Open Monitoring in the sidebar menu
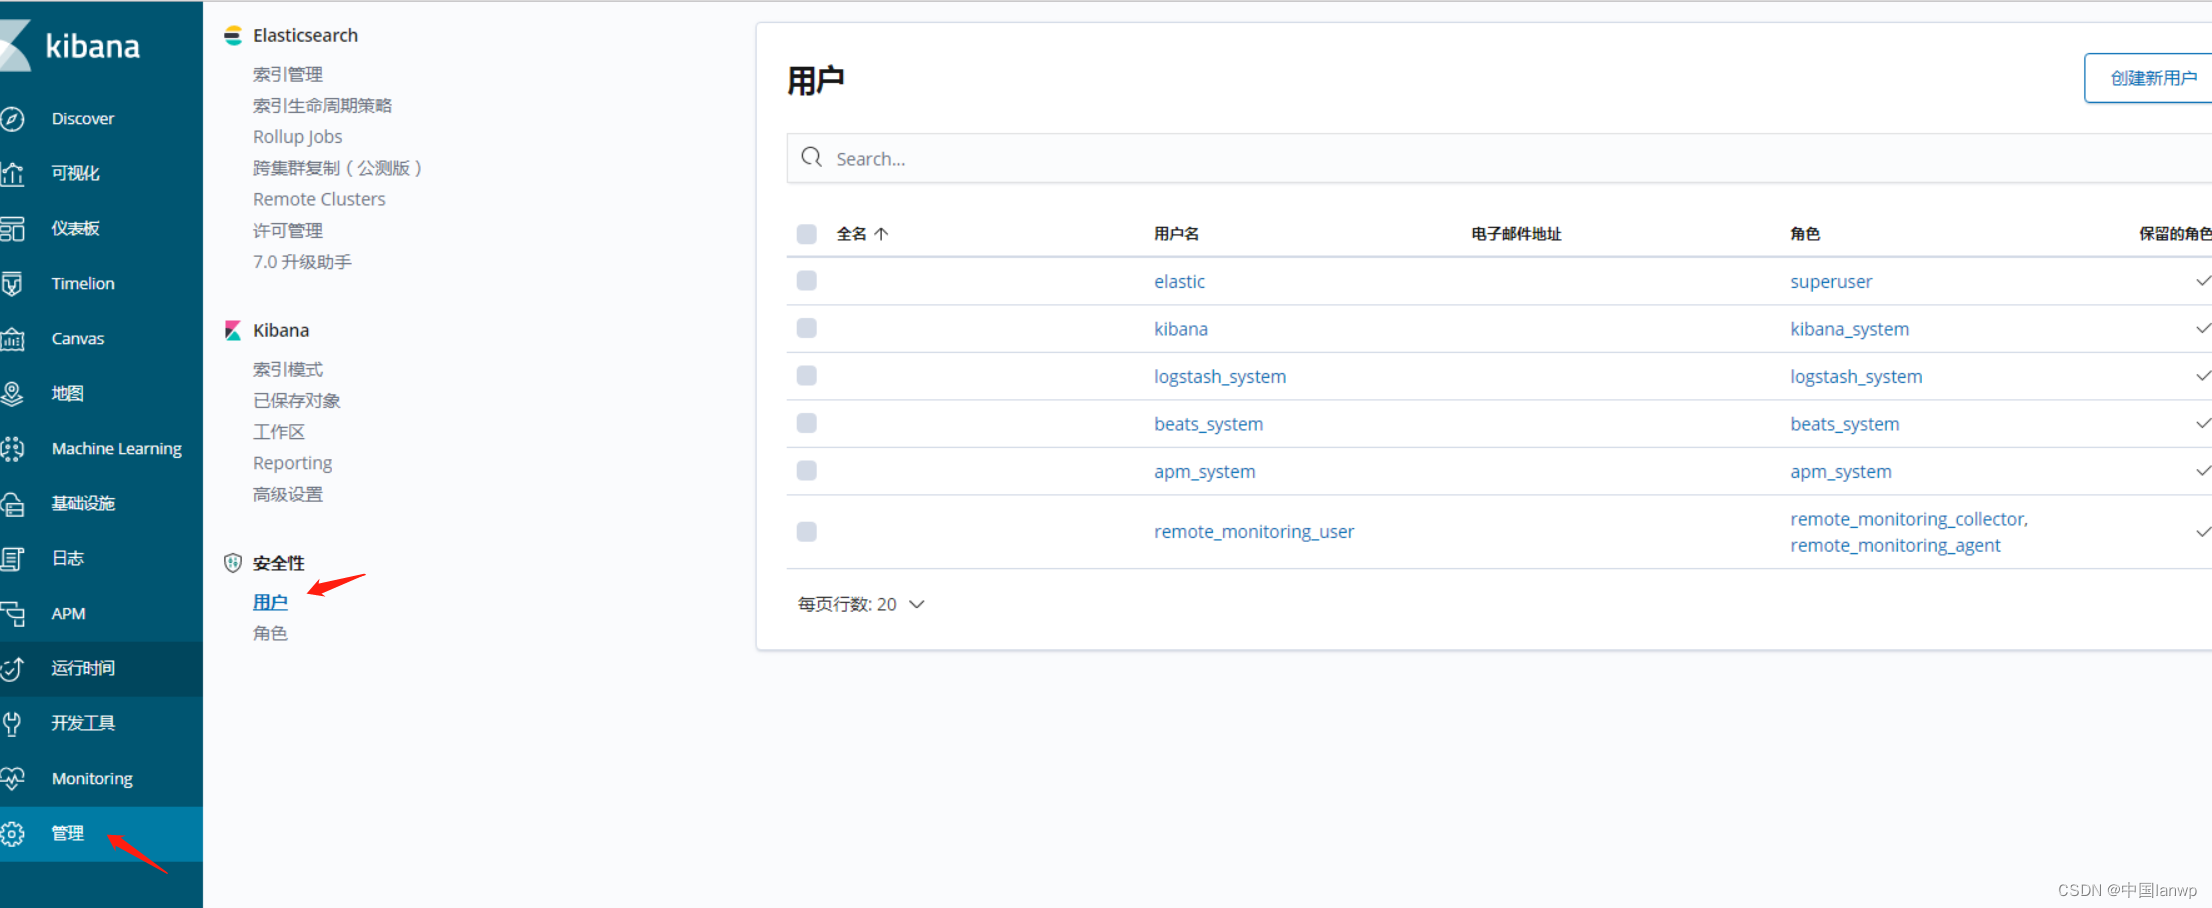The height and width of the screenshot is (908, 2212). click(x=92, y=779)
